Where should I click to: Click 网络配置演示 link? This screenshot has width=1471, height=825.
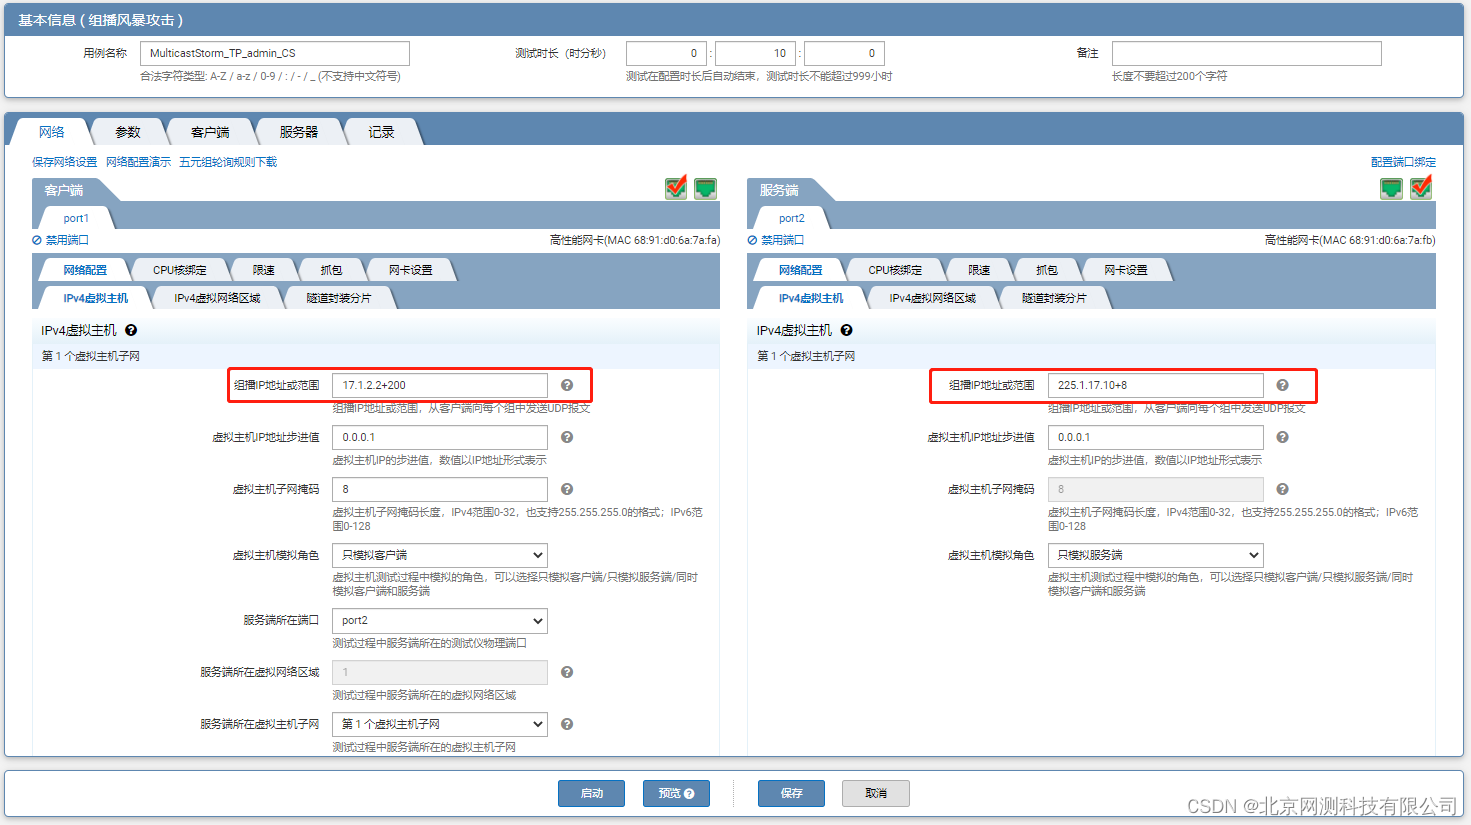pos(138,162)
